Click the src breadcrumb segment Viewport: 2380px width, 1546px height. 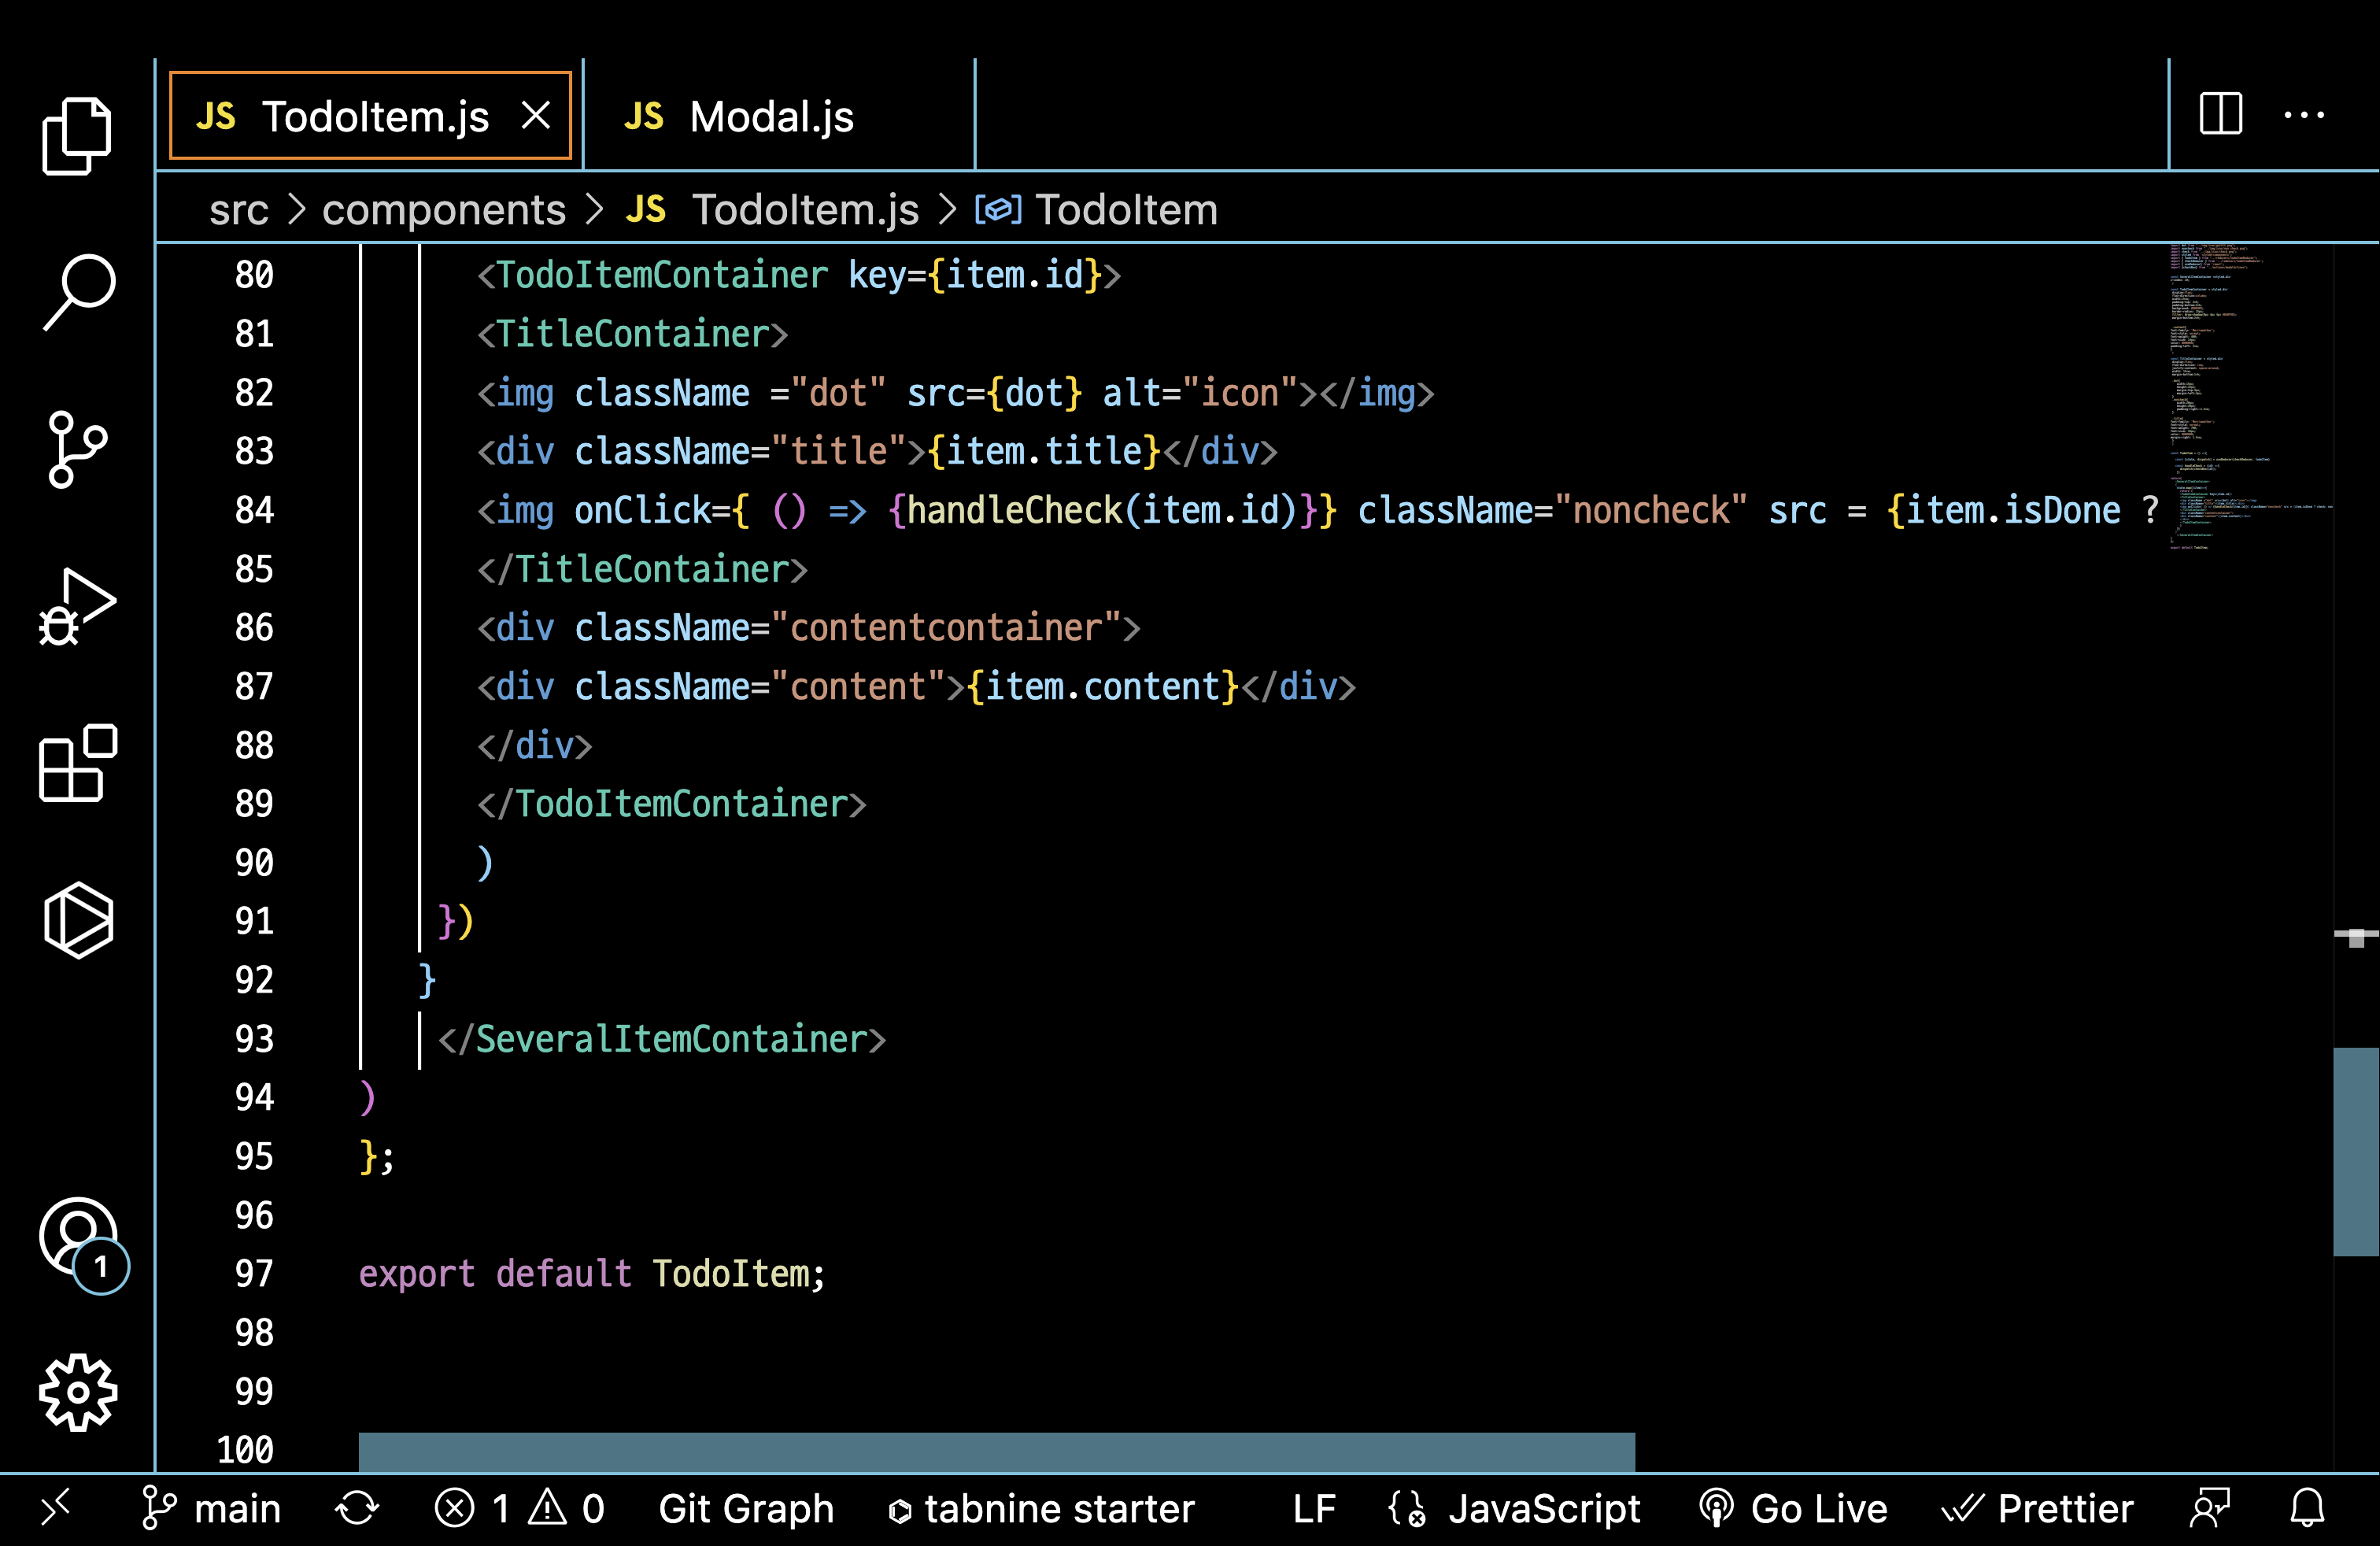(x=239, y=210)
